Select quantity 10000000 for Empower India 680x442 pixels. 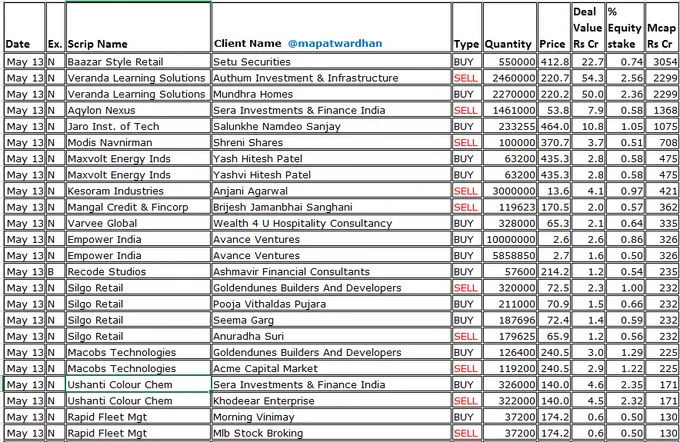(x=510, y=239)
